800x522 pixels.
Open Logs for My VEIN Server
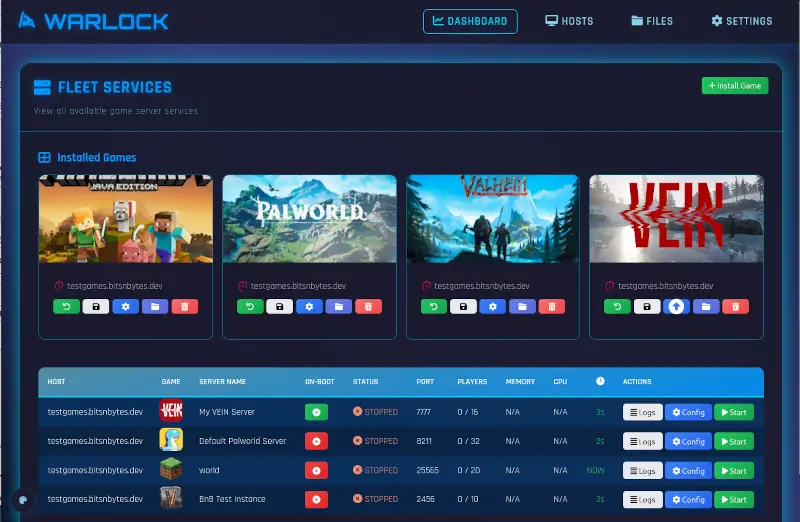pos(642,412)
